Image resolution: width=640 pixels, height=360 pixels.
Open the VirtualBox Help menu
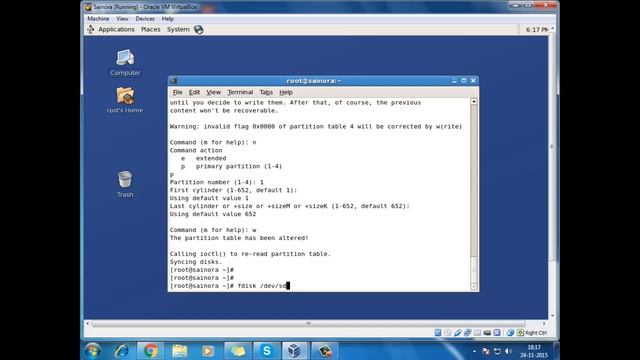tap(168, 19)
